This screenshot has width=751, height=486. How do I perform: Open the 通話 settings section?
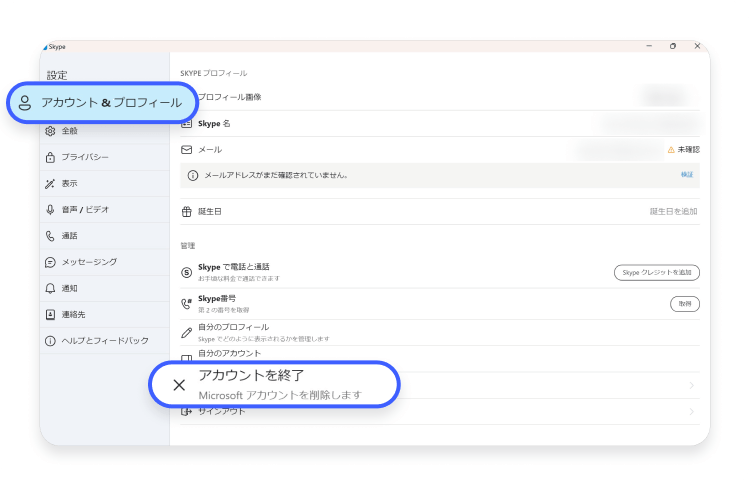(x=105, y=236)
